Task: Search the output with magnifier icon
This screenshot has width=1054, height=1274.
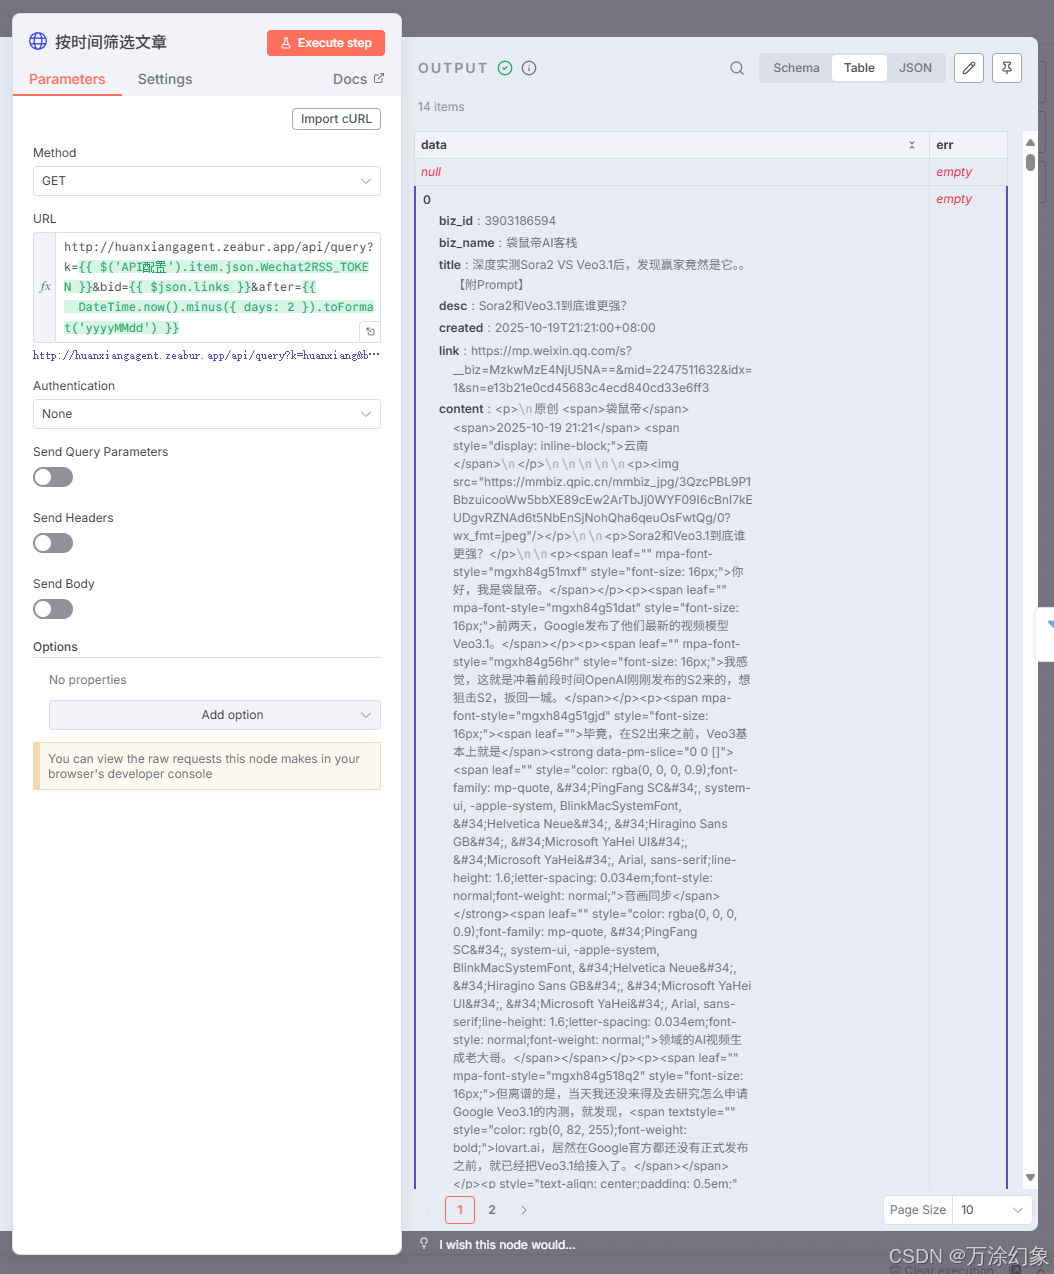Action: click(737, 68)
